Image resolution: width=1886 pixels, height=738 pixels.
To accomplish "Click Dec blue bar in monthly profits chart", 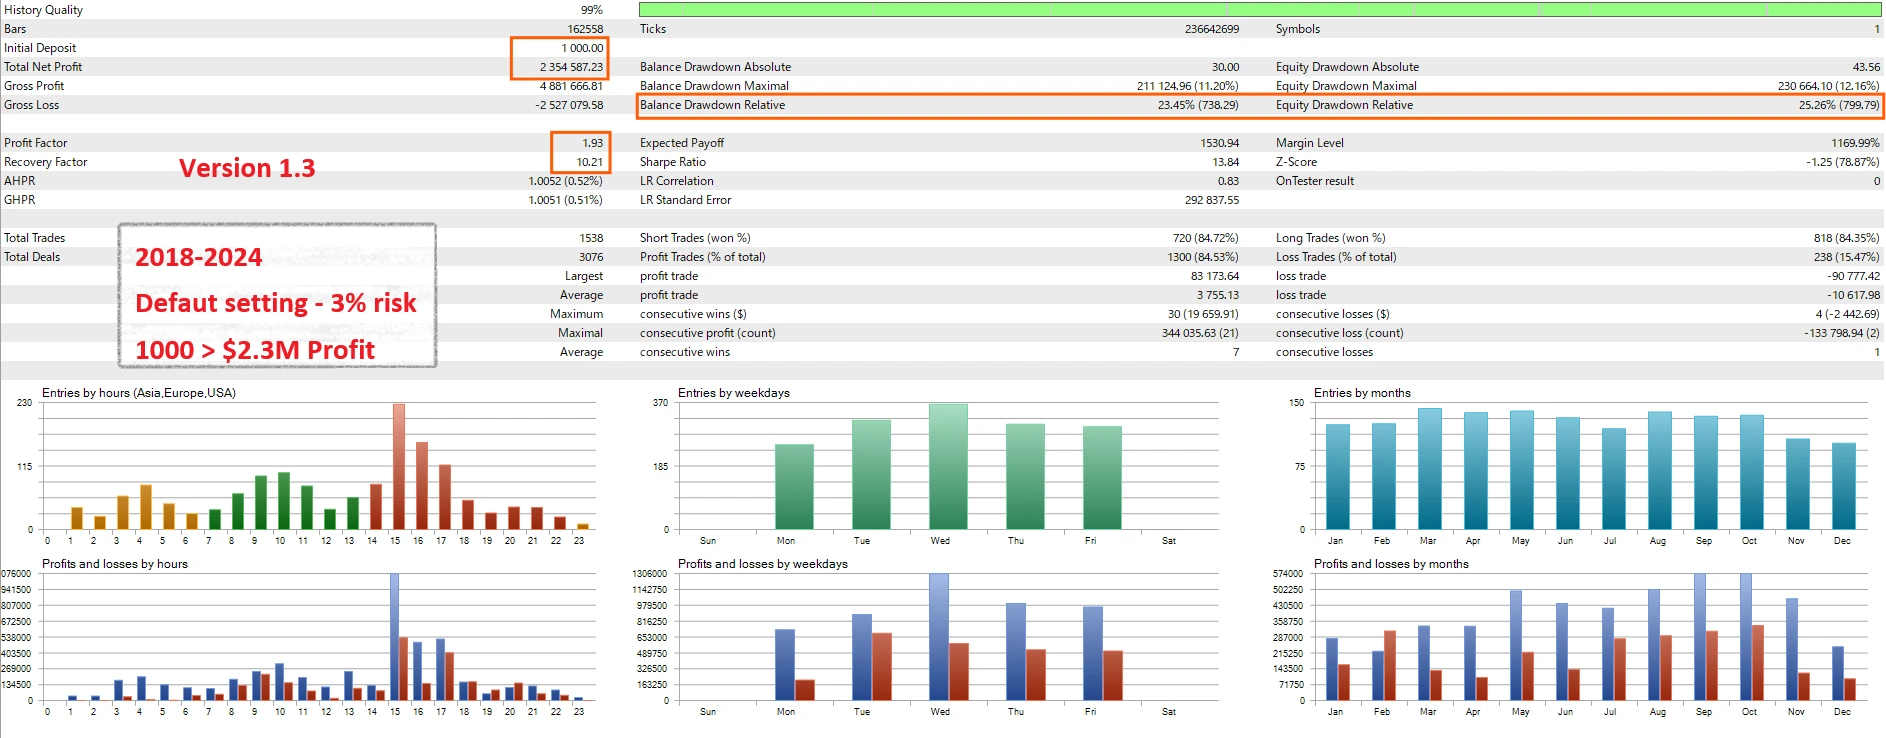I will tap(1837, 673).
